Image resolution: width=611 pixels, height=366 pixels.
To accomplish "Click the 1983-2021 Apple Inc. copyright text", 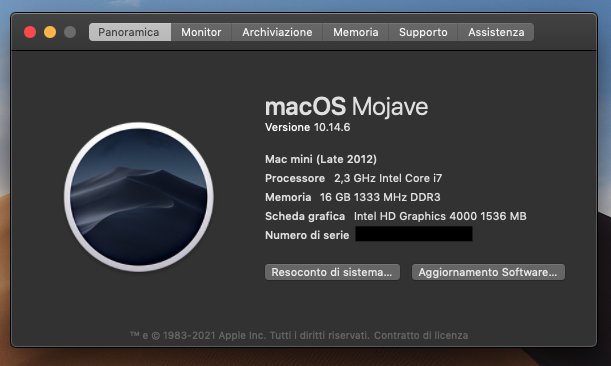I will click(250, 335).
